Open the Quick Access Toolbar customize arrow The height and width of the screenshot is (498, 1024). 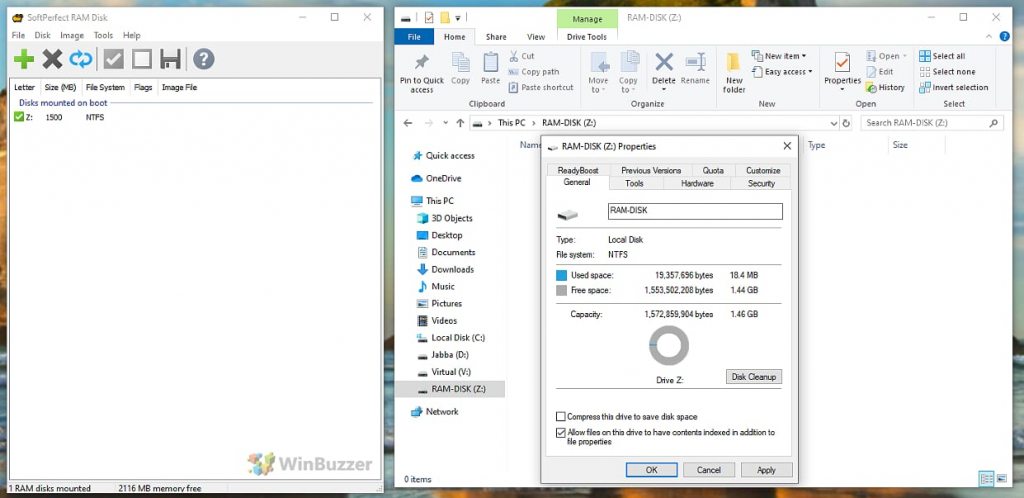458,18
